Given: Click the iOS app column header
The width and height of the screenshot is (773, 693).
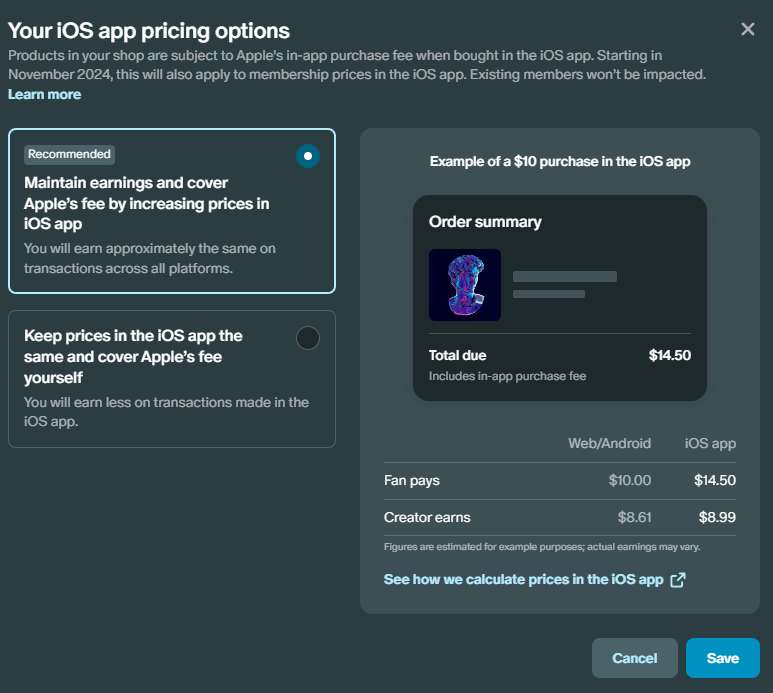Looking at the screenshot, I should click(x=710, y=443).
